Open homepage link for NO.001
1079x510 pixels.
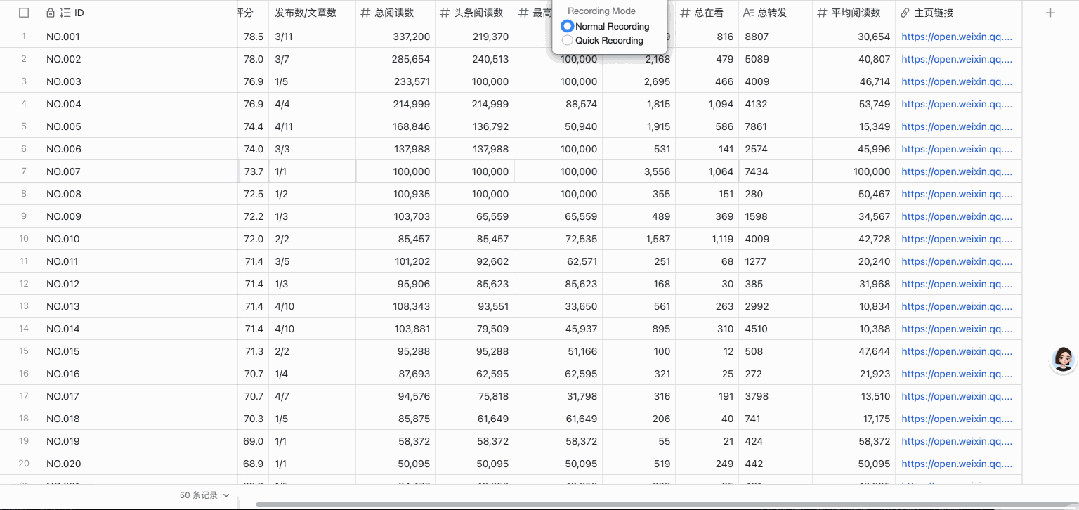coord(957,36)
